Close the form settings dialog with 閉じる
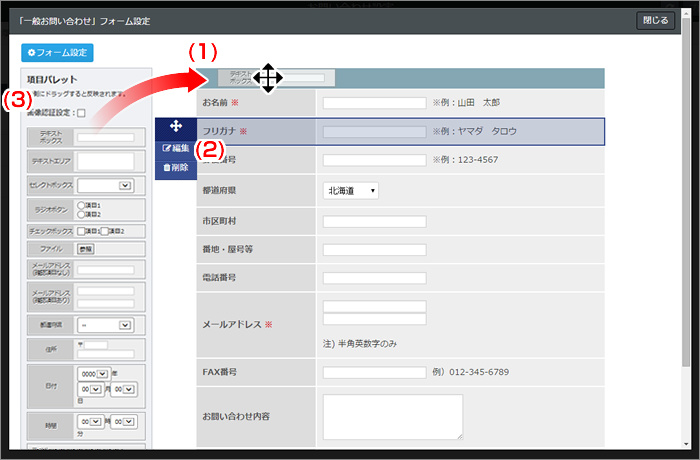The width and height of the screenshot is (700, 460). click(655, 21)
